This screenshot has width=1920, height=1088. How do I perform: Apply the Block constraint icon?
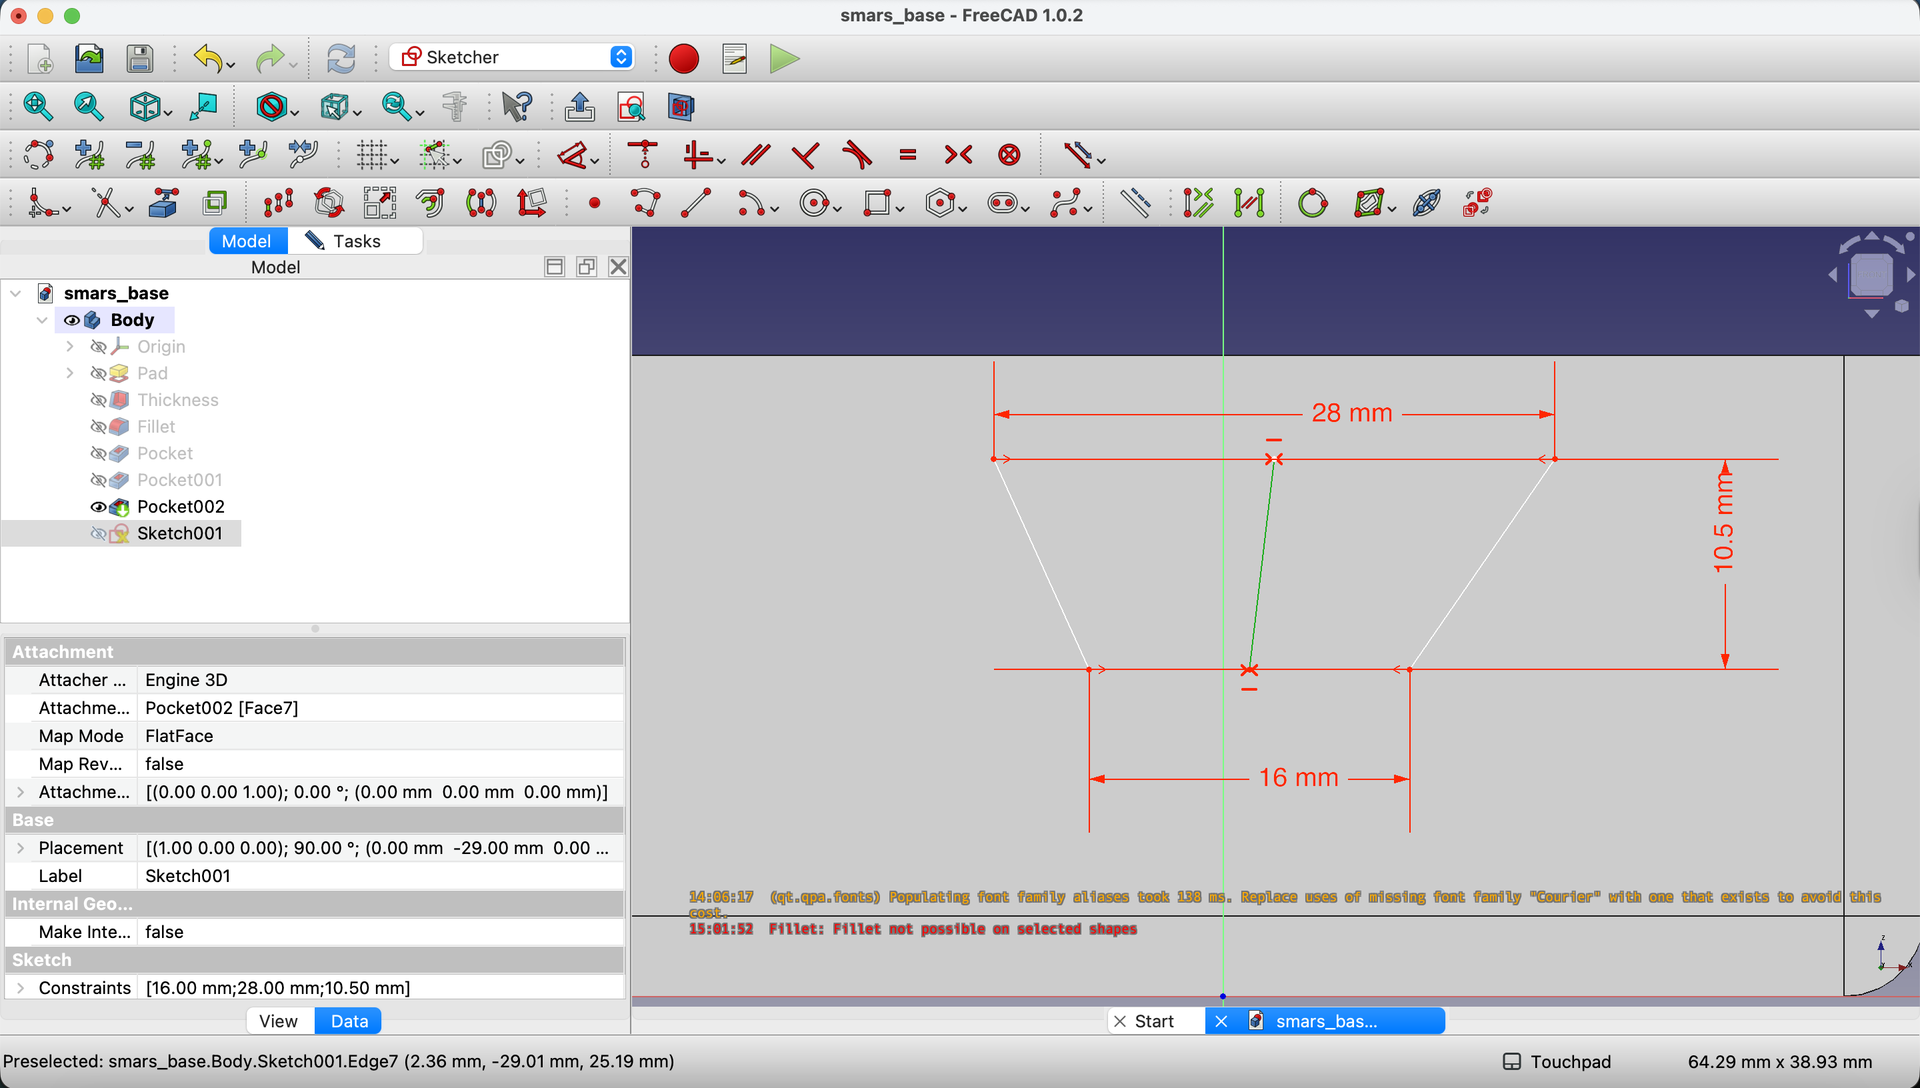(1010, 155)
